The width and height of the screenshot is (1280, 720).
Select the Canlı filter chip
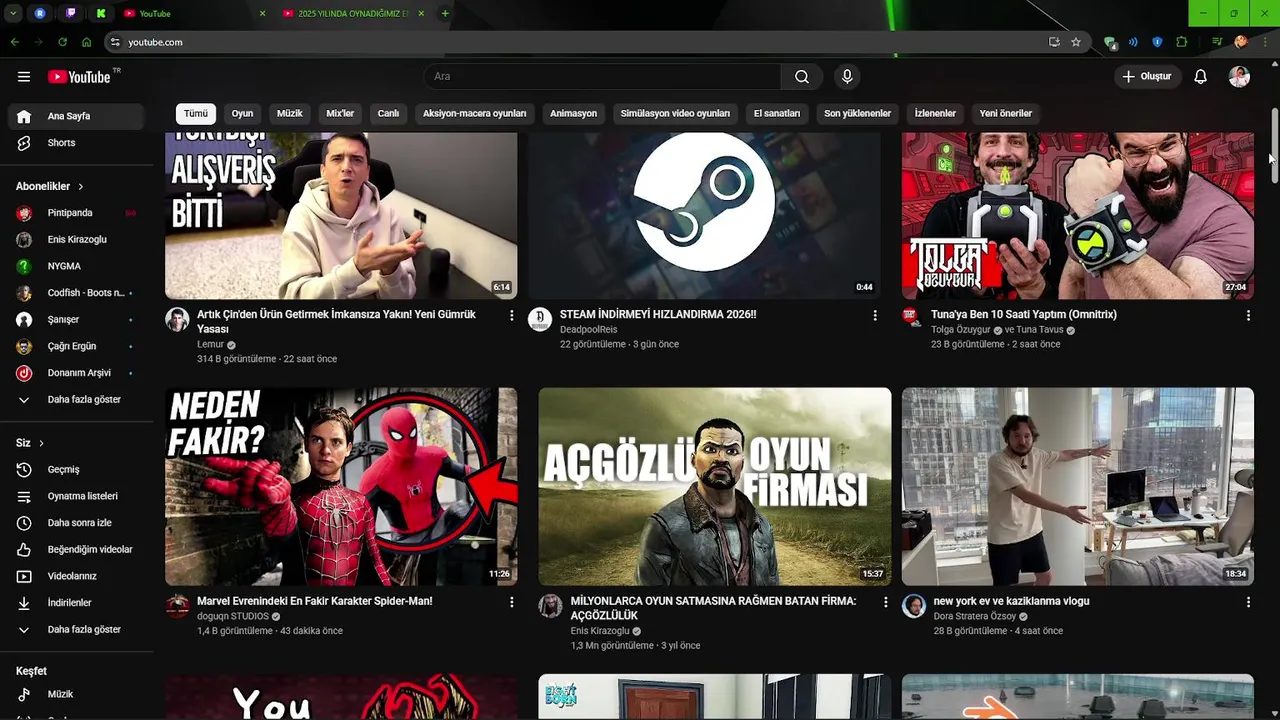(x=388, y=114)
